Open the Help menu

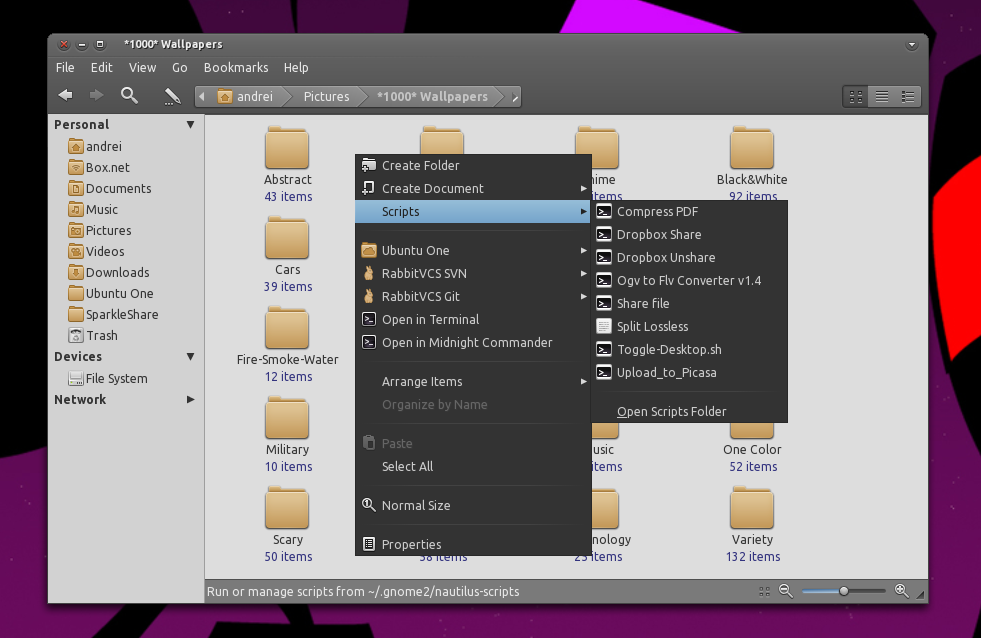tap(296, 68)
